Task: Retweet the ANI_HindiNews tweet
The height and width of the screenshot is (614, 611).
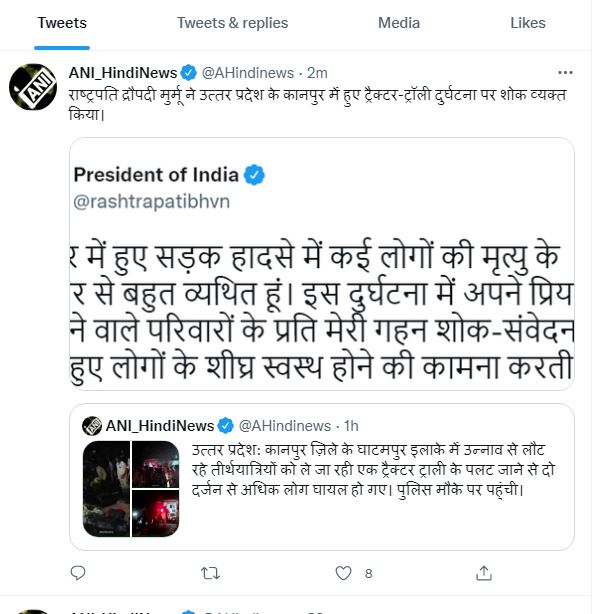Action: (211, 573)
